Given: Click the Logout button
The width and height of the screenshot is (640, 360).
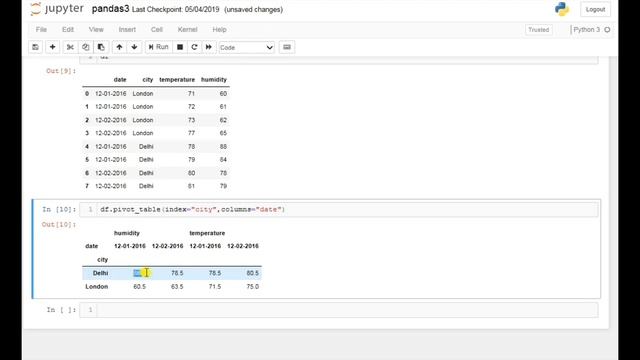Looking at the screenshot, I should (595, 9).
